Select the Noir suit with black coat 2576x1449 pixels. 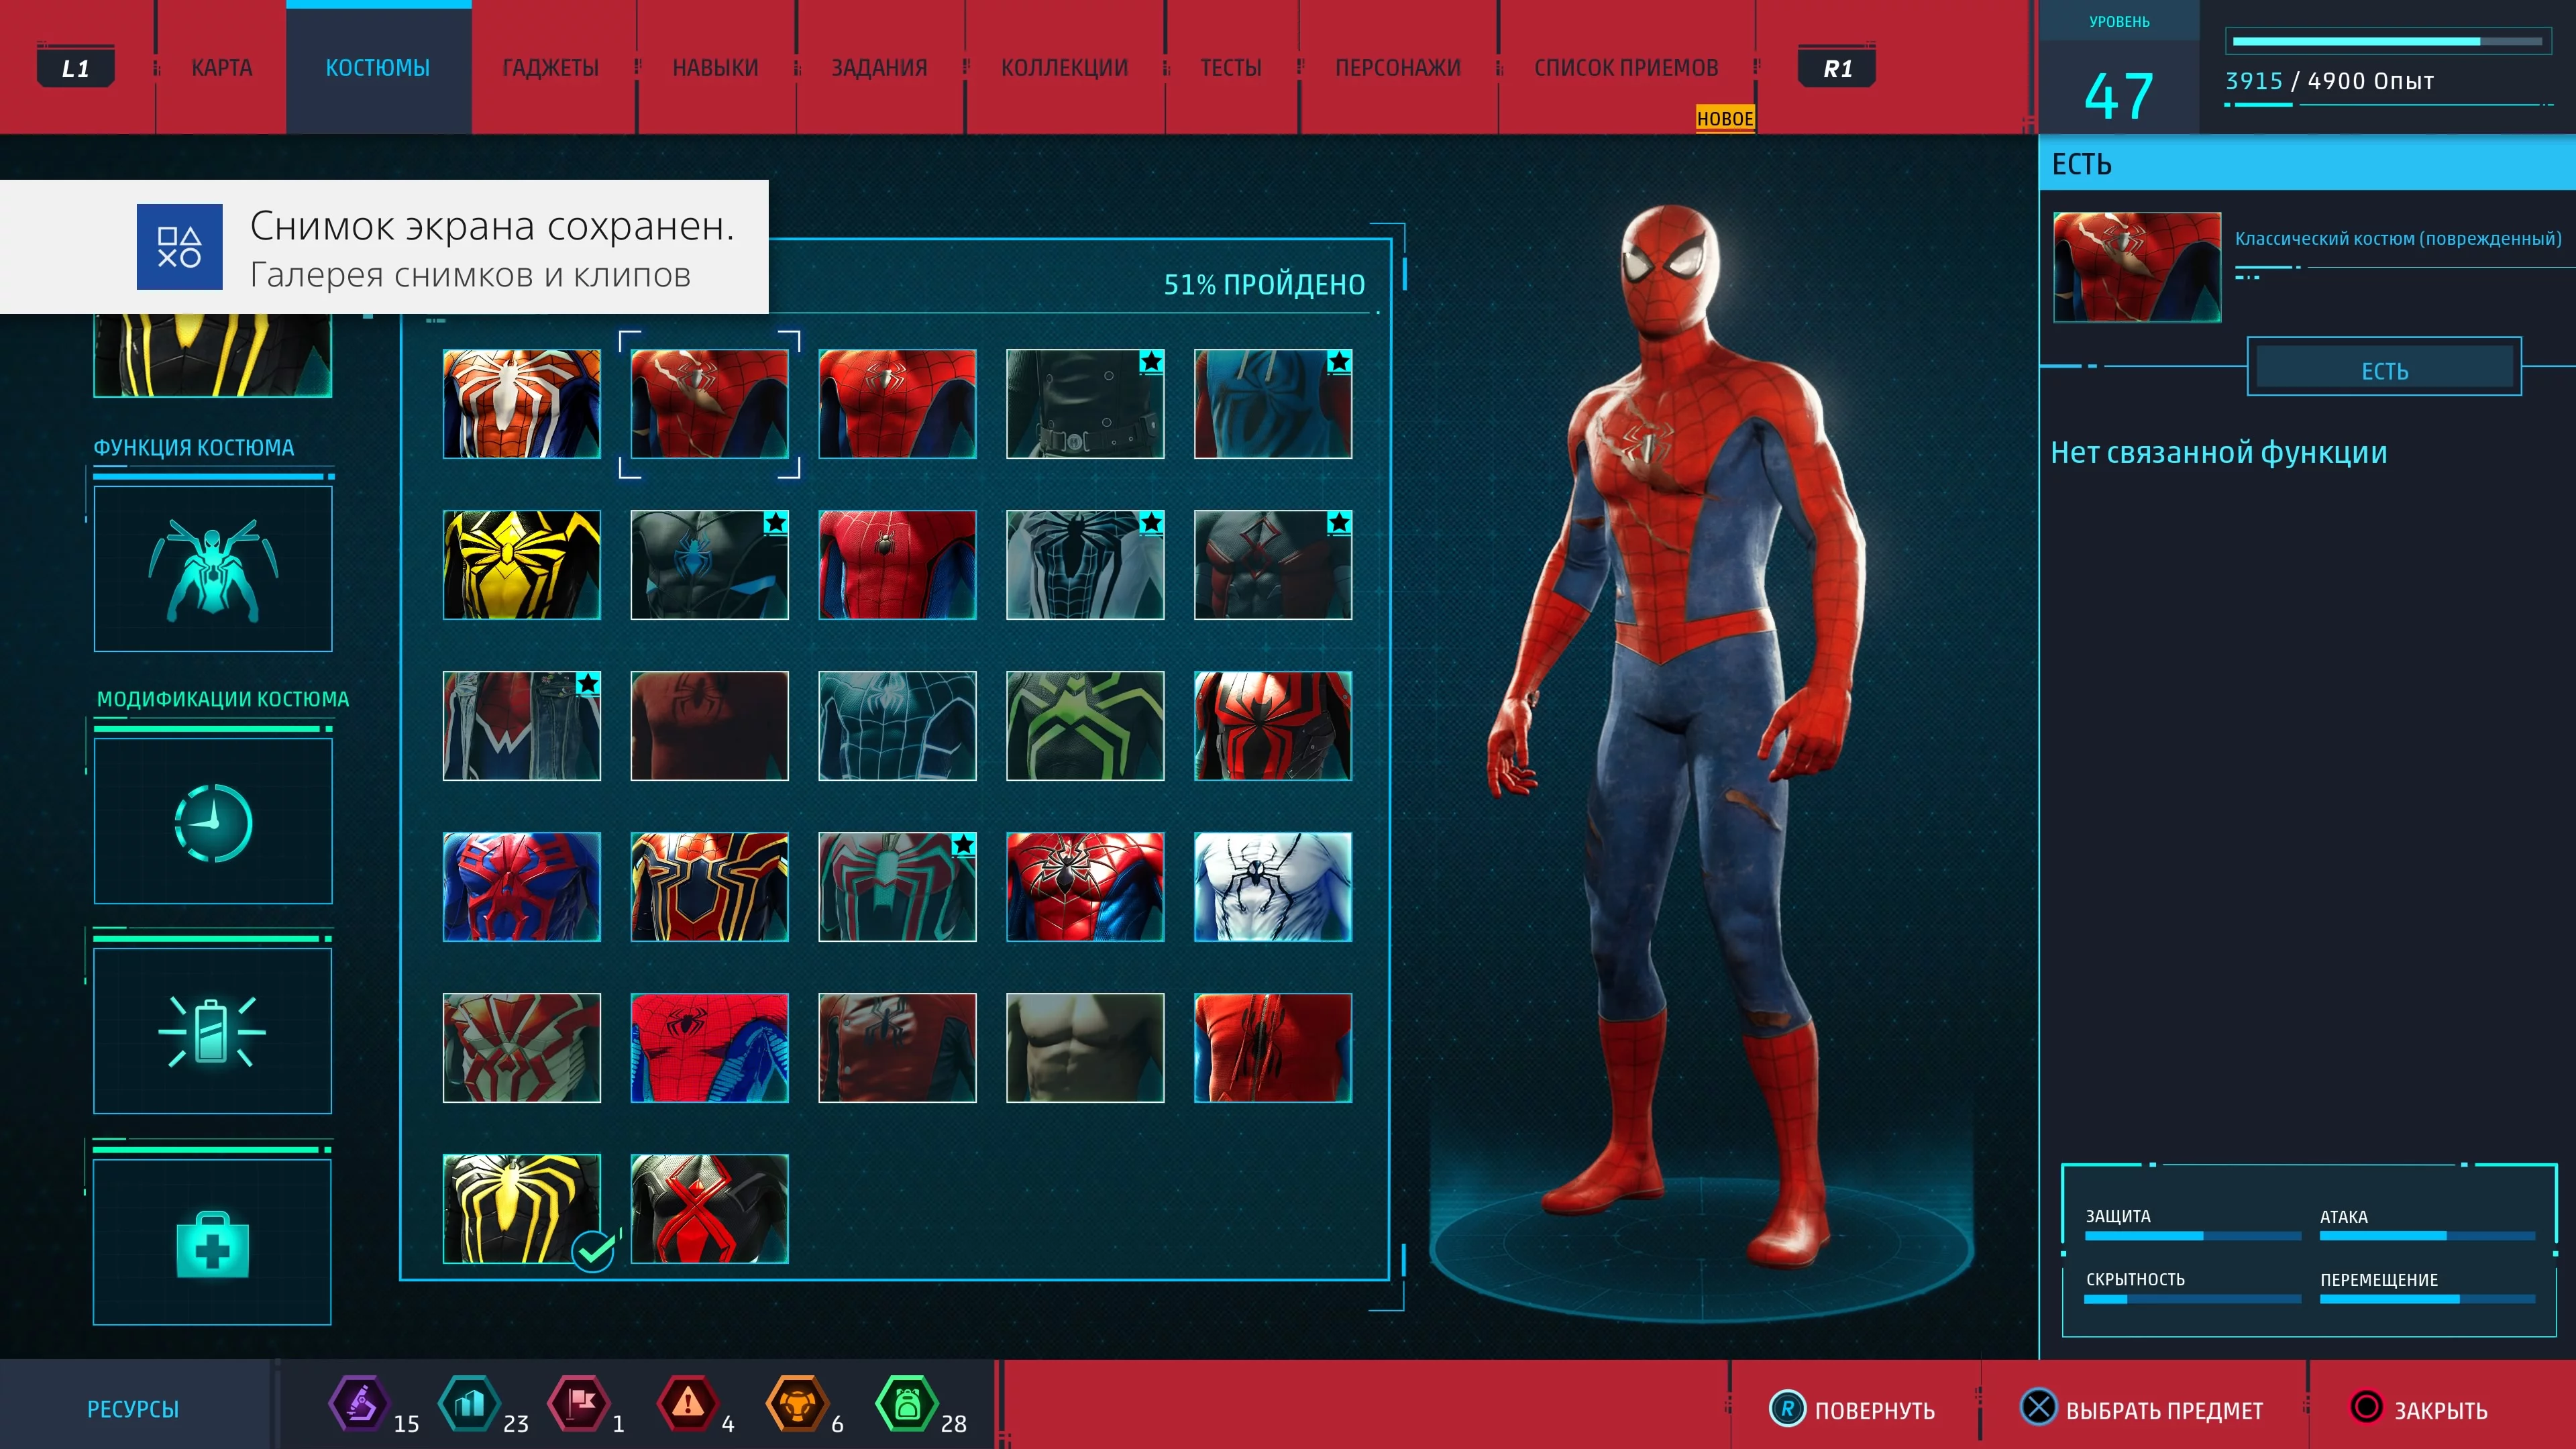tap(1085, 404)
